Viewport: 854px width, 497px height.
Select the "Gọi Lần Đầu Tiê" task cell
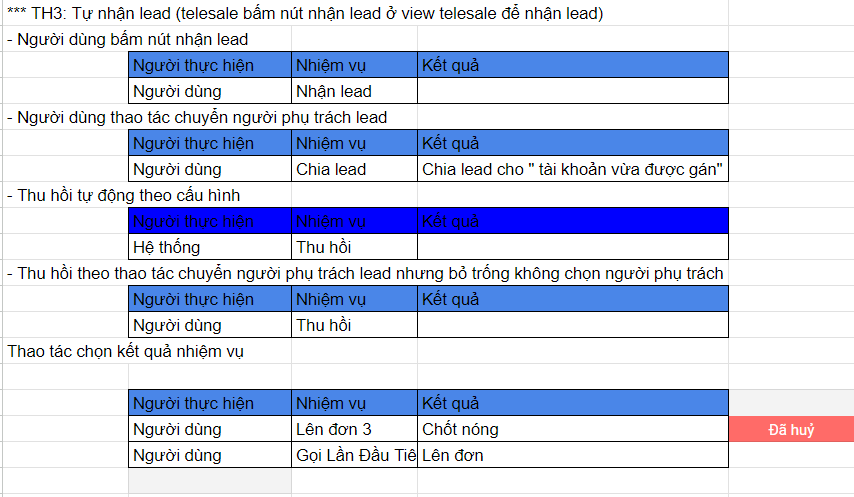click(x=354, y=456)
